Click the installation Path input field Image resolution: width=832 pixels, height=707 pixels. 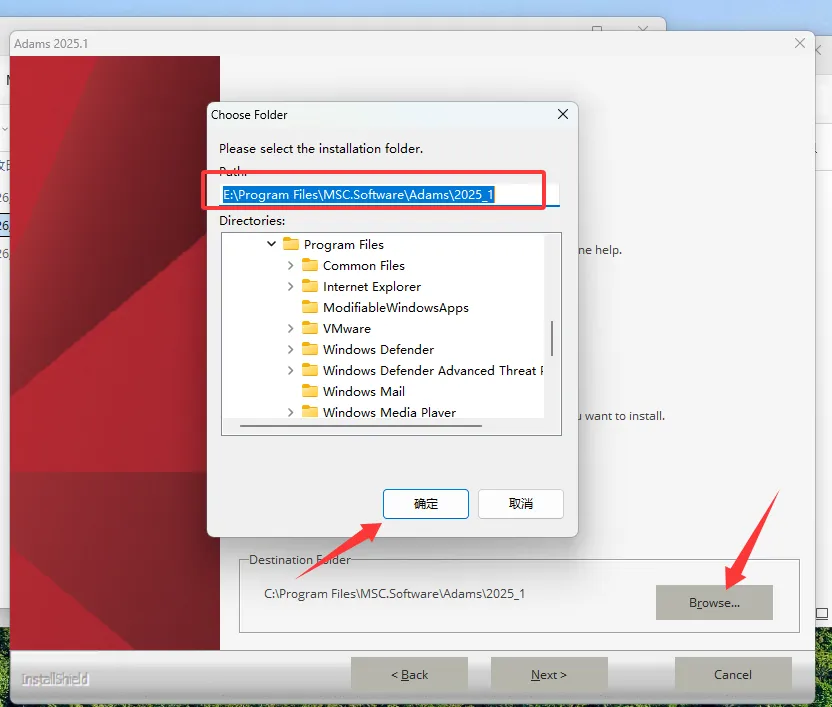[389, 195]
